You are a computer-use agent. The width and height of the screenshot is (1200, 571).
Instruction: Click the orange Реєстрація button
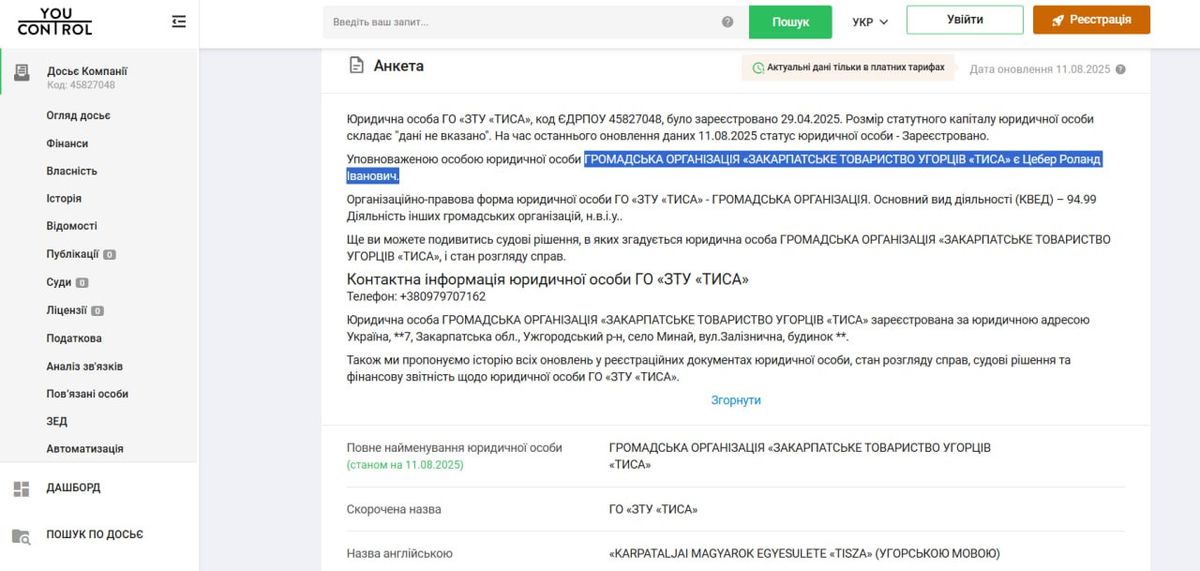click(1091, 20)
